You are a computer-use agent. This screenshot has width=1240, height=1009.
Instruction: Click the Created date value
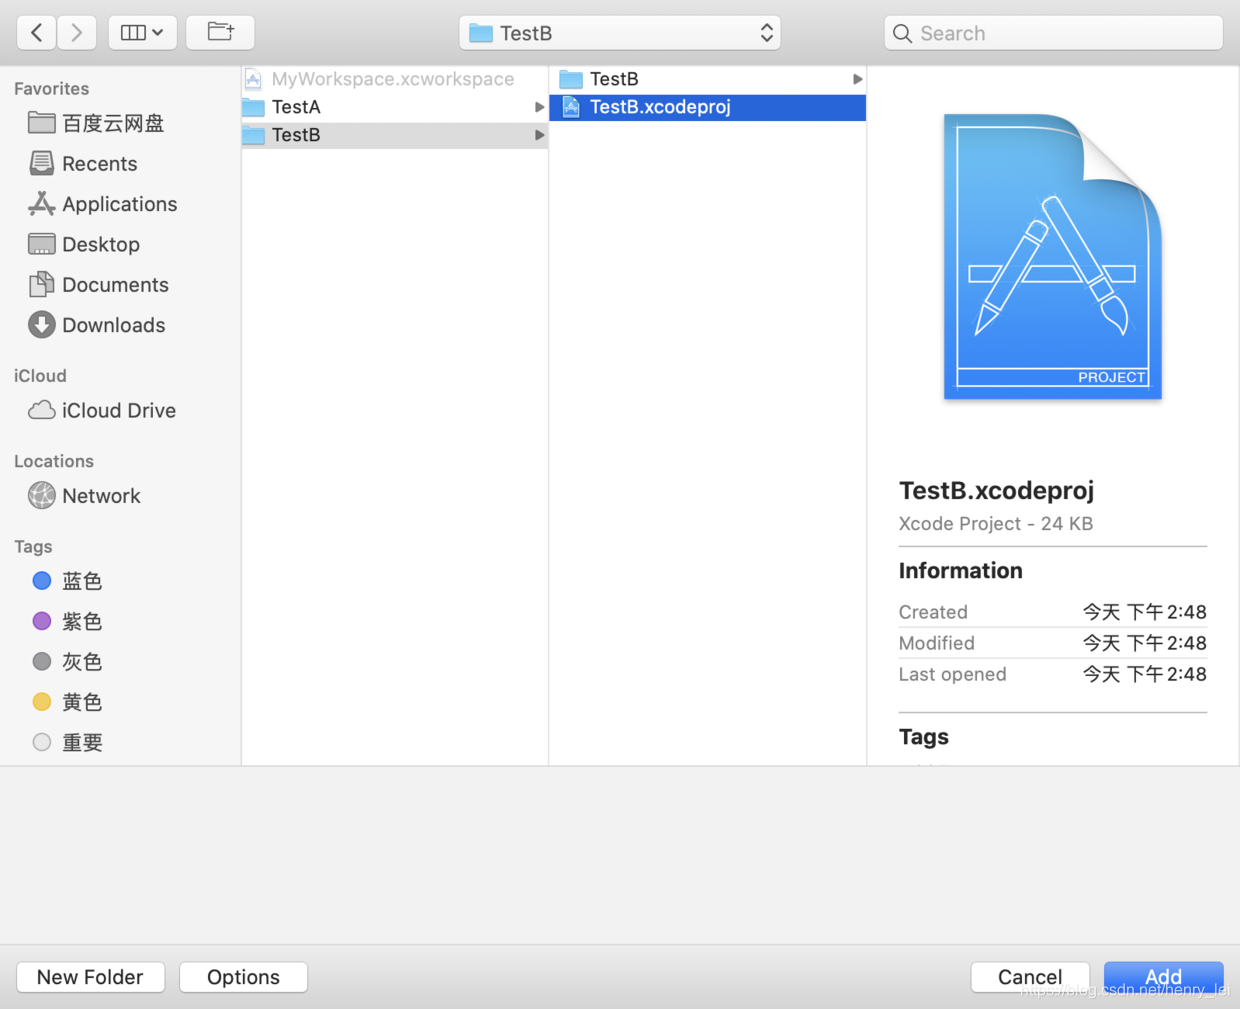point(1144,612)
